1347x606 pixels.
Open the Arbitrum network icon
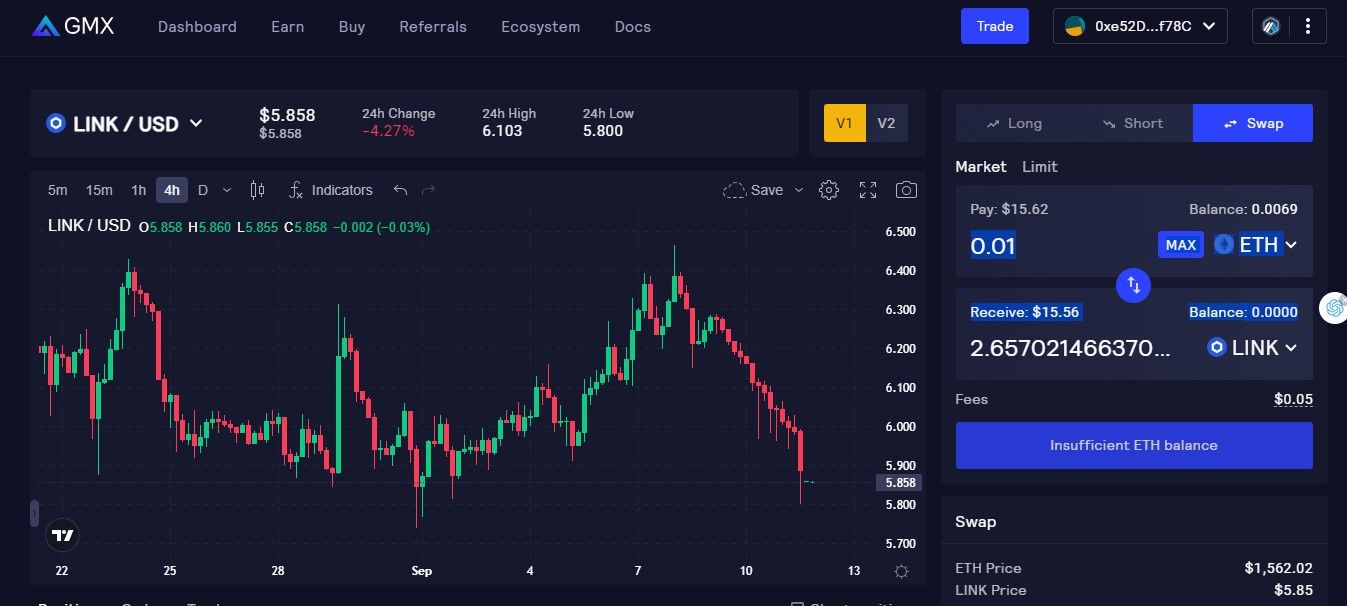[1272, 27]
